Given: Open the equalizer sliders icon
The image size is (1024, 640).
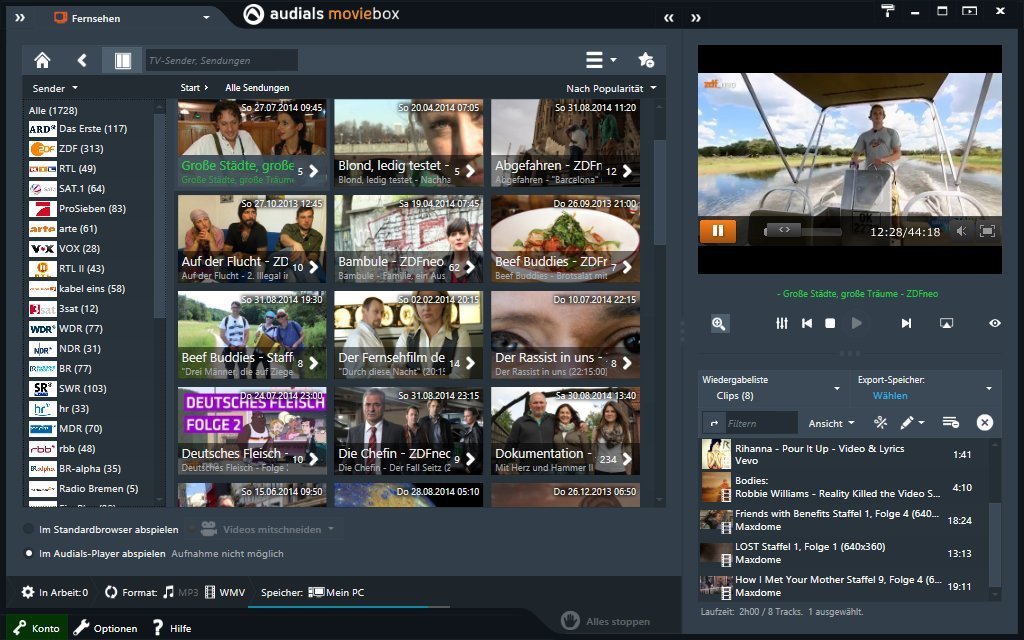Looking at the screenshot, I should [x=782, y=323].
